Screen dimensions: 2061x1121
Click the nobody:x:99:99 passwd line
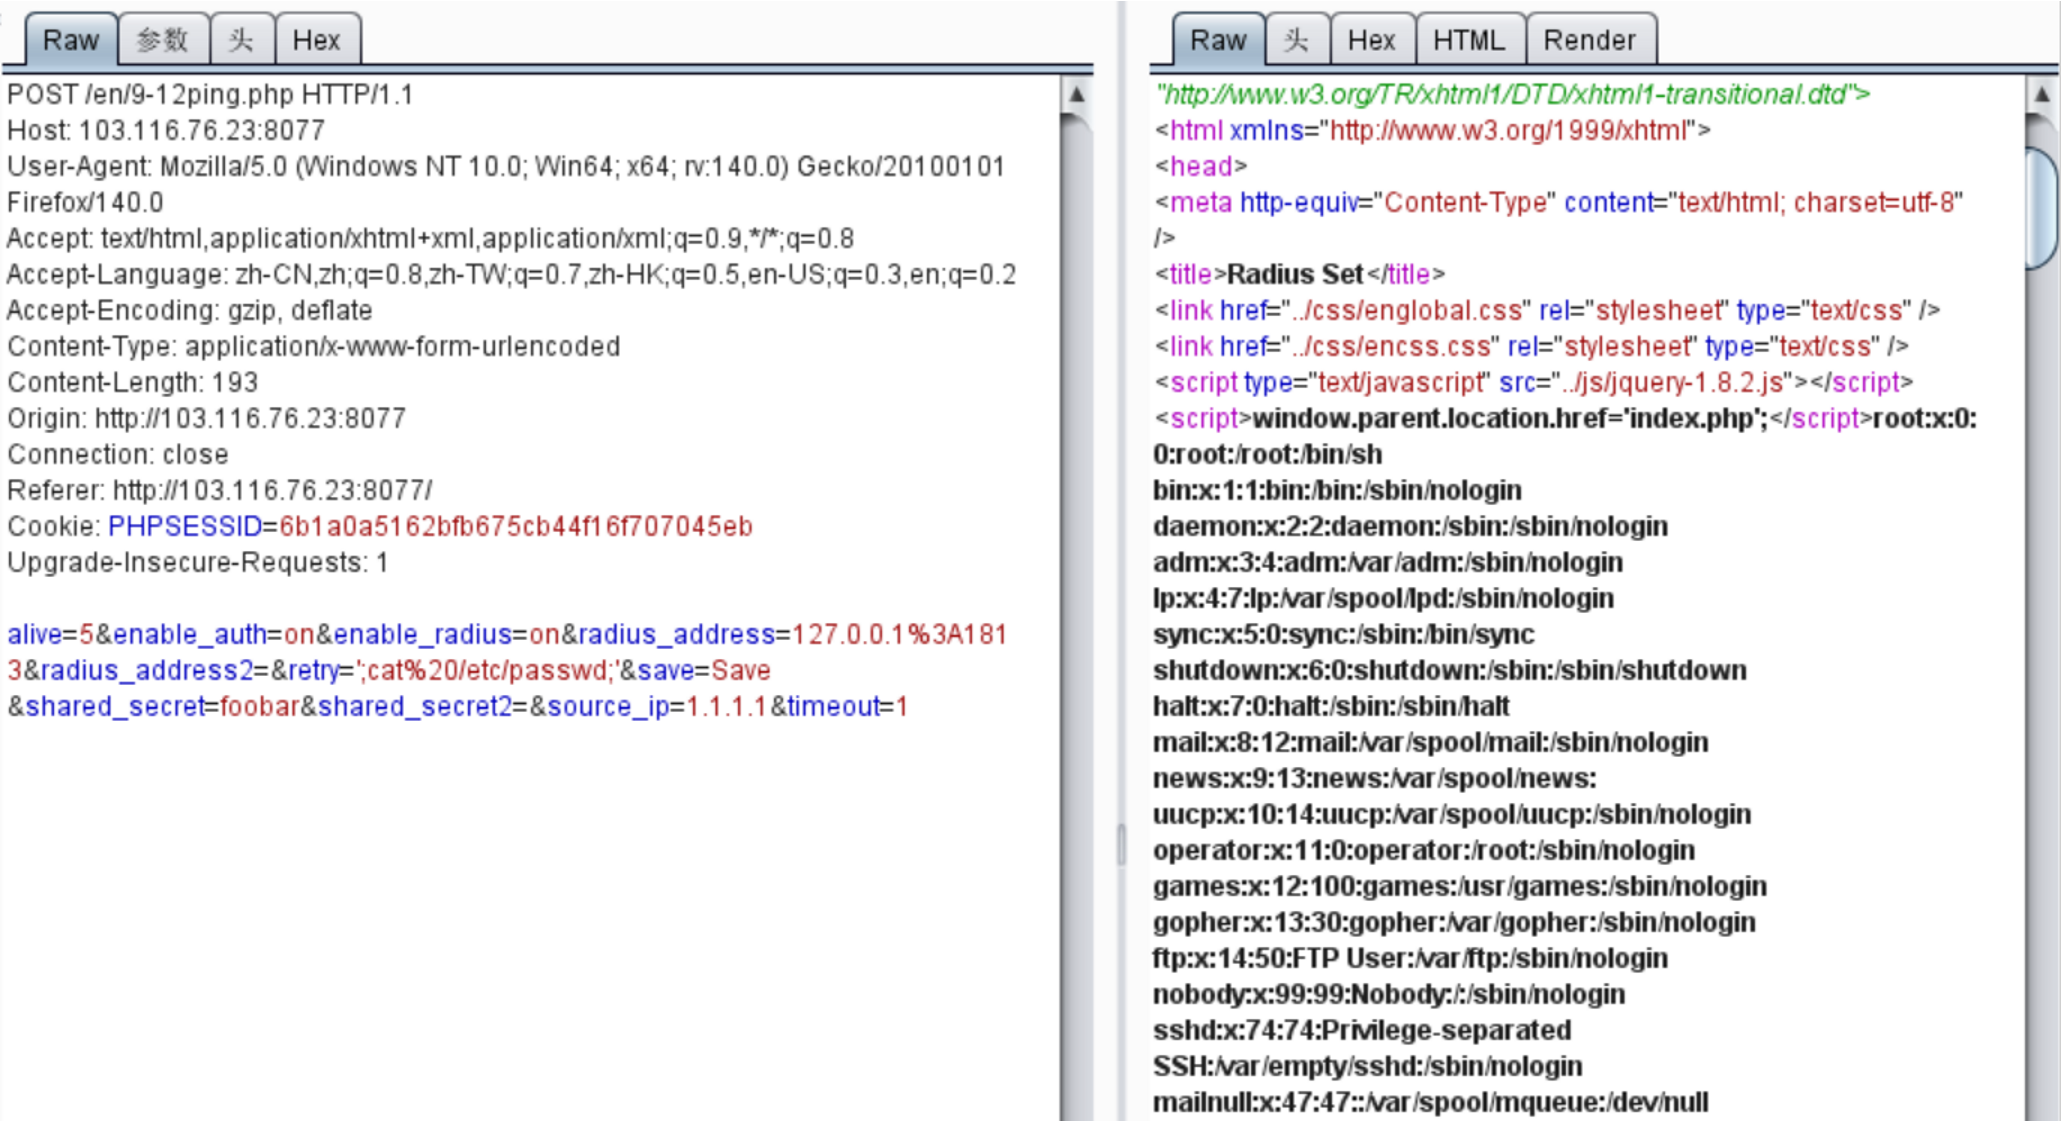1389,995
